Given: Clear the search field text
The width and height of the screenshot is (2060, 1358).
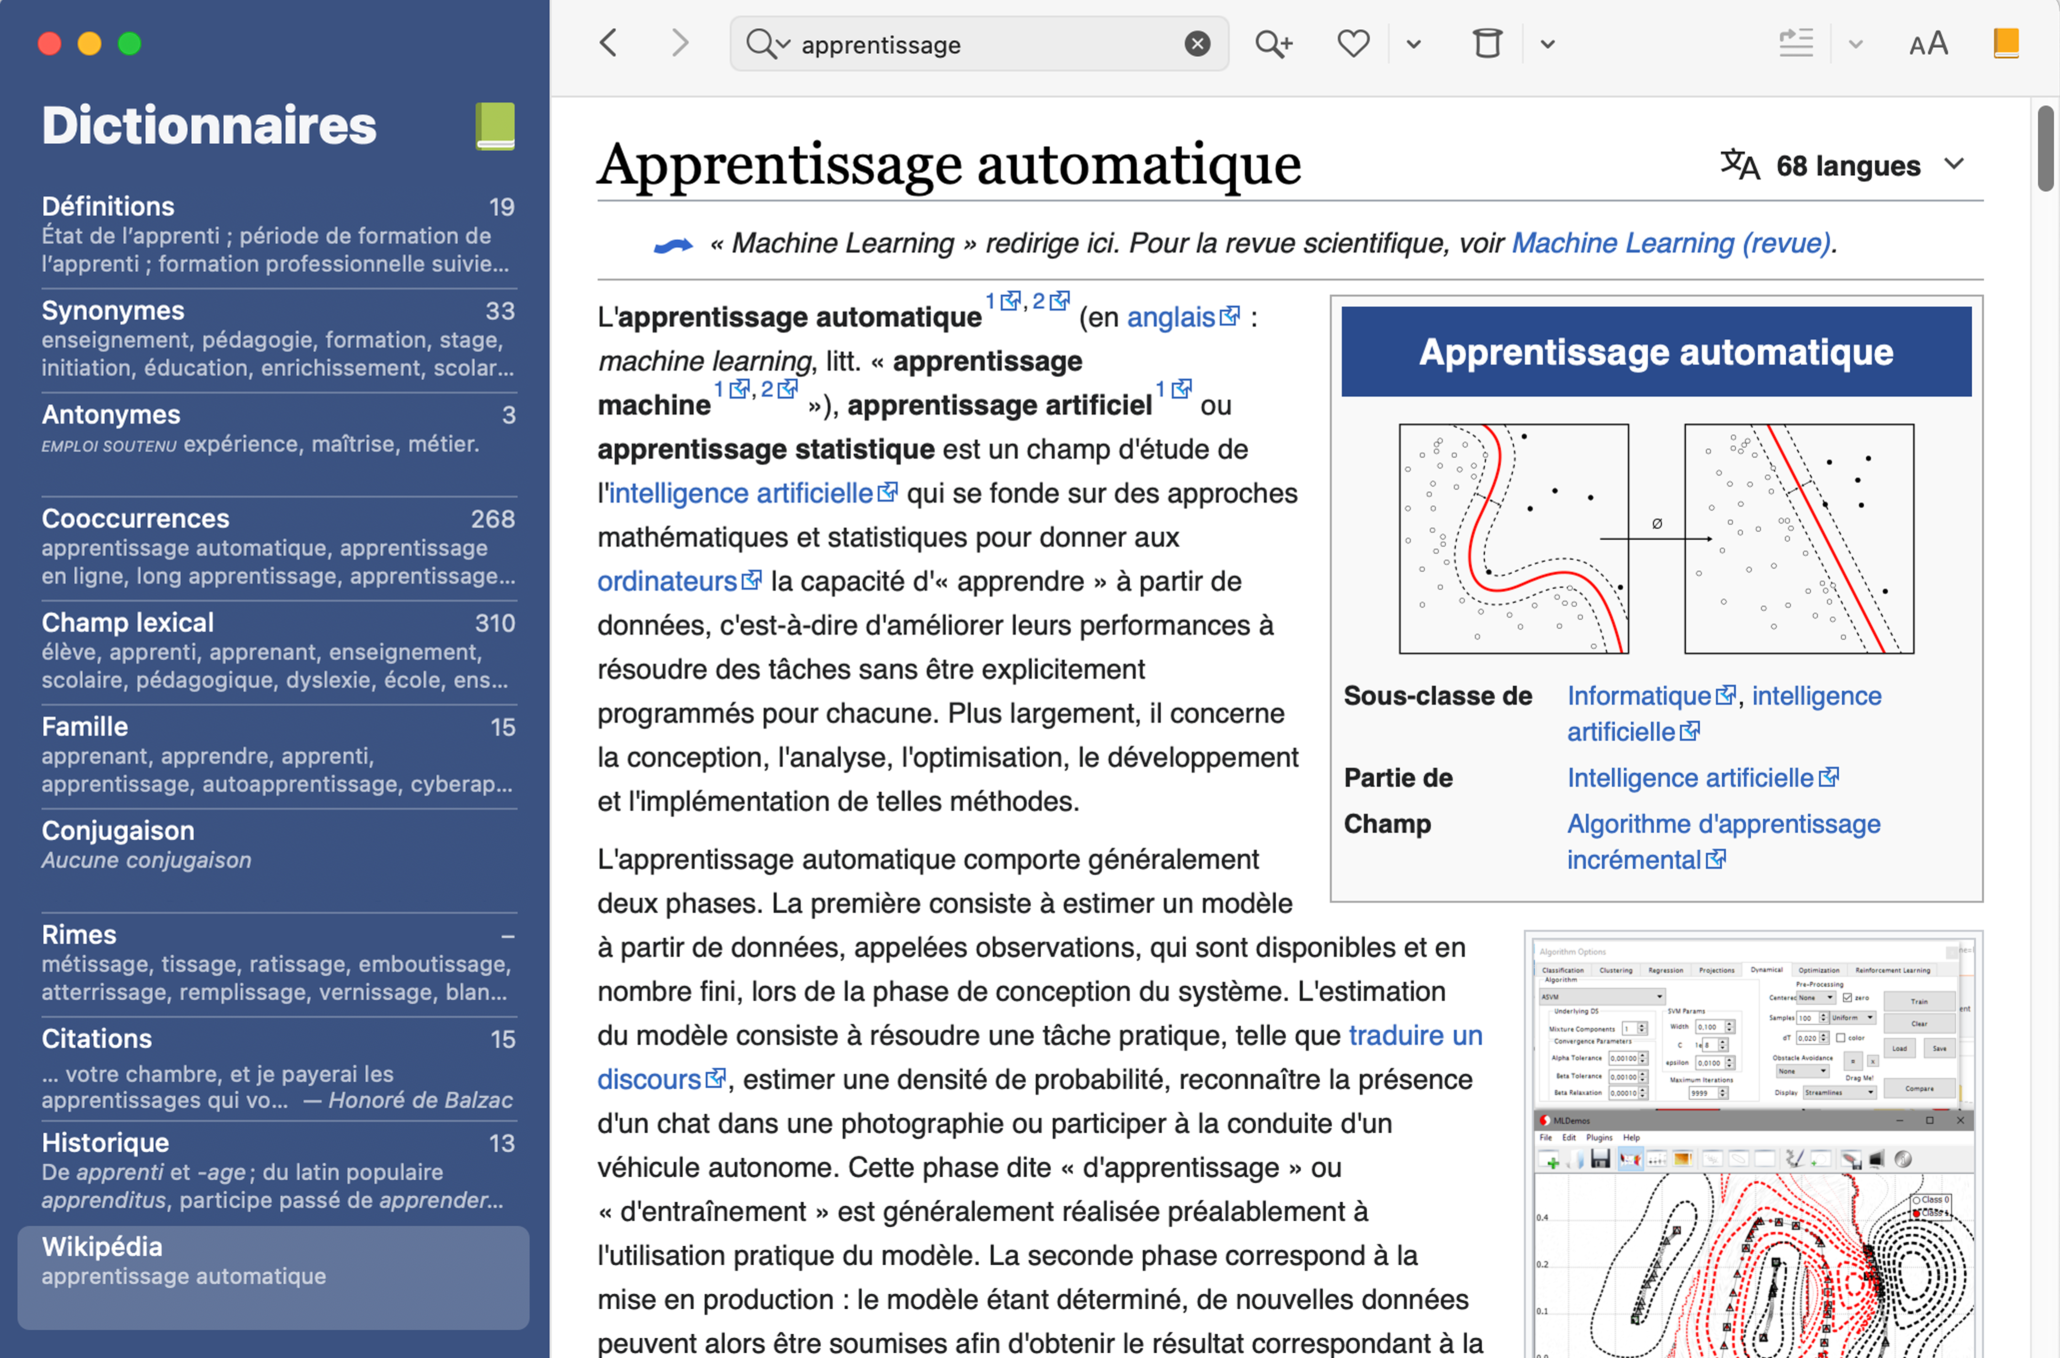Looking at the screenshot, I should tap(1196, 44).
